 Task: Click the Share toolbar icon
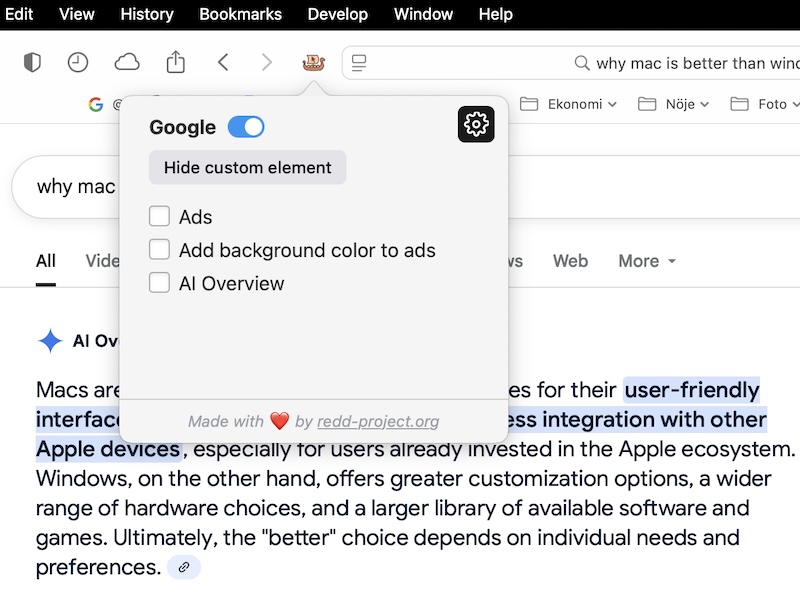point(176,62)
